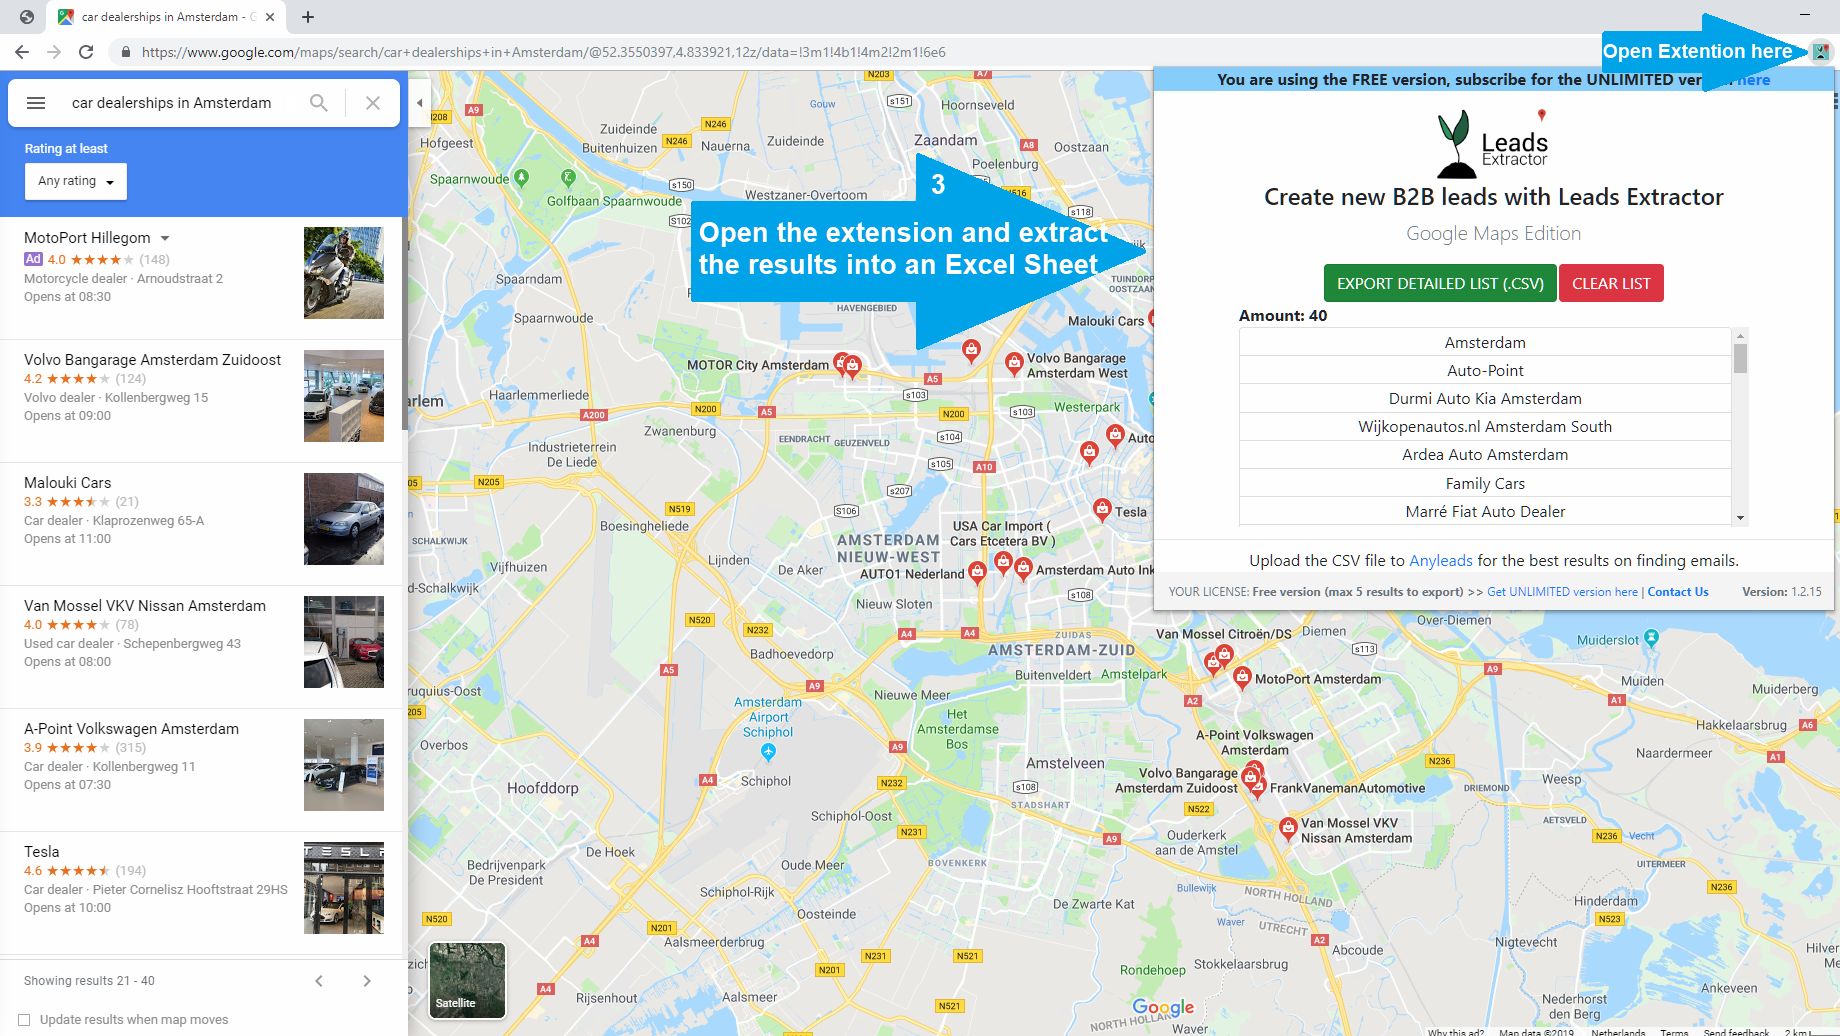Go forward in browser history

[x=54, y=52]
